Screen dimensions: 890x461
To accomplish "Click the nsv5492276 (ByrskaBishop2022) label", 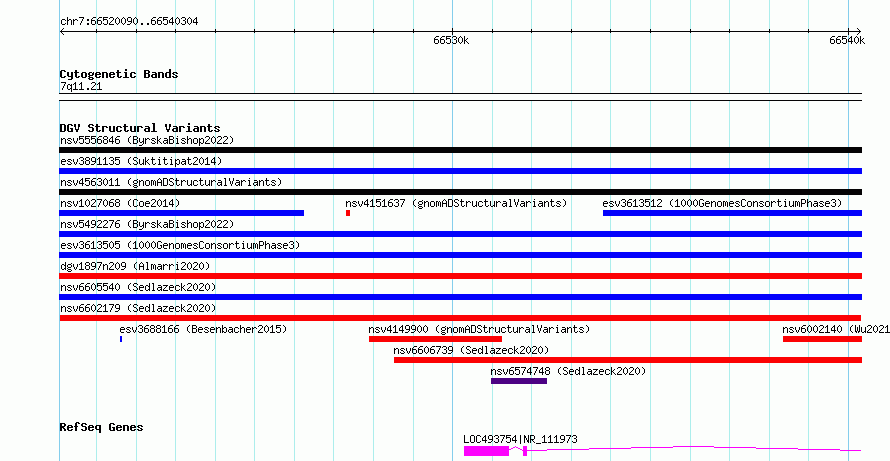I will point(147,224).
